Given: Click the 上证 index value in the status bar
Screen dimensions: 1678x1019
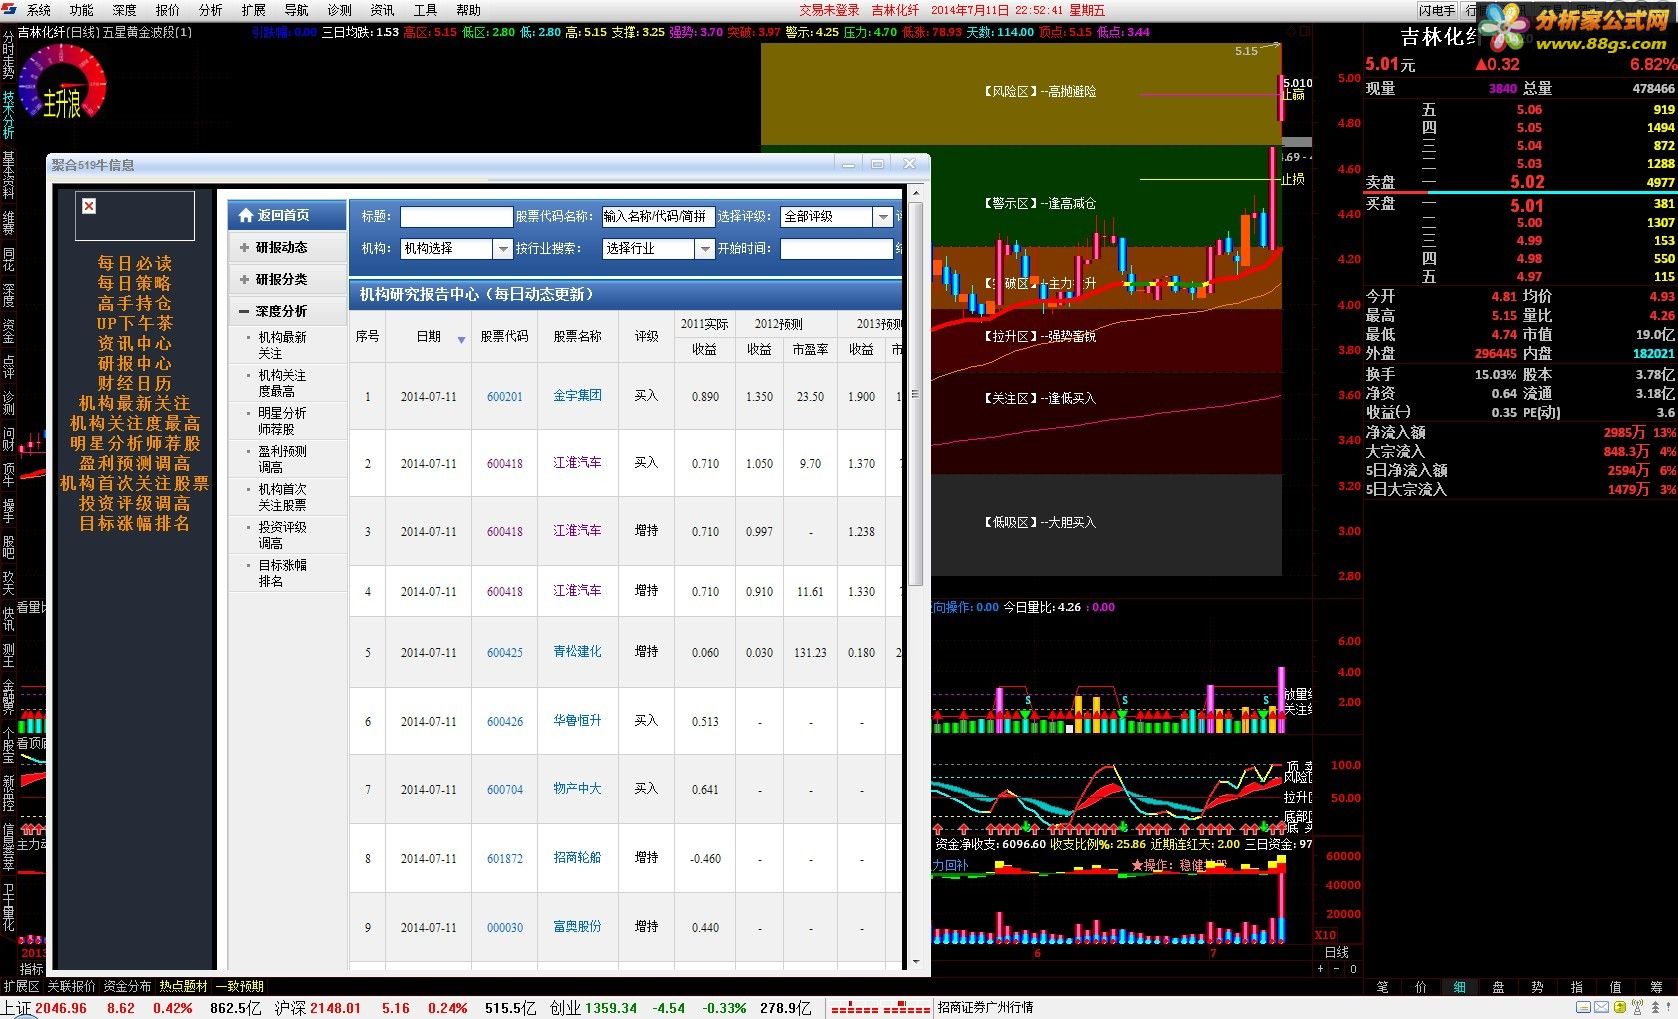Looking at the screenshot, I should 60,1008.
